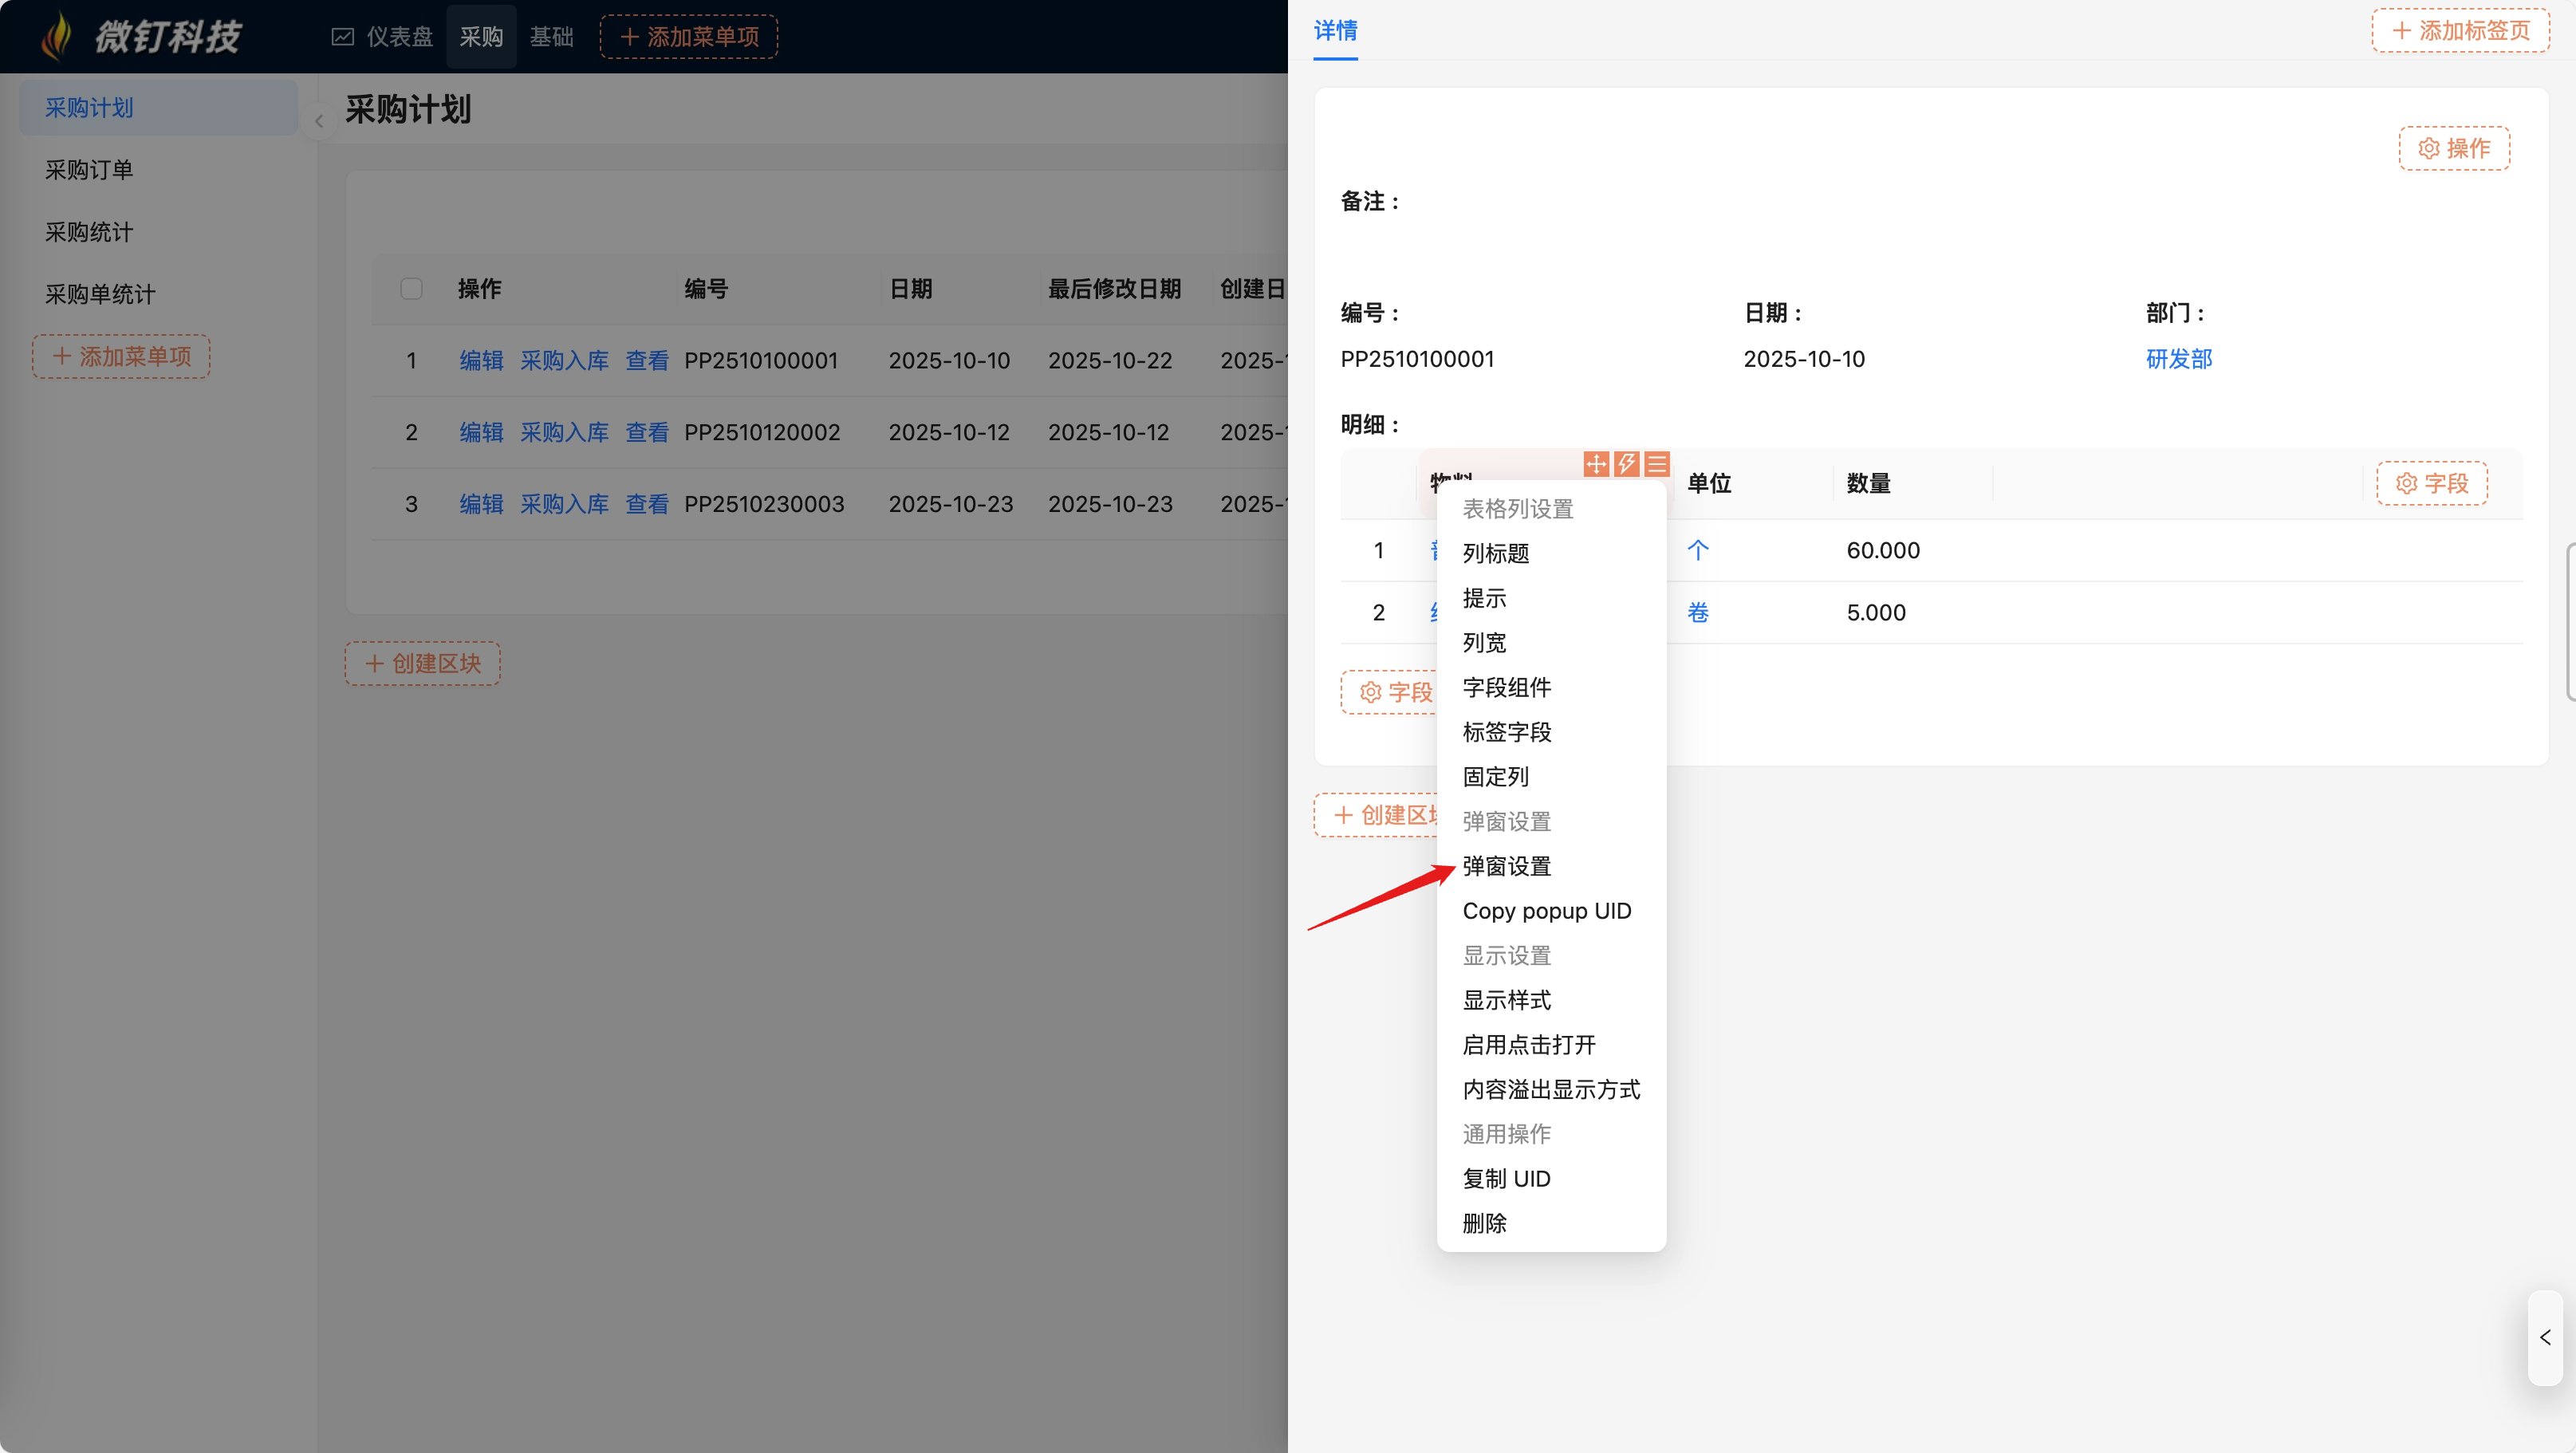Open the 操作 gear settings in details card

[x=2454, y=148]
